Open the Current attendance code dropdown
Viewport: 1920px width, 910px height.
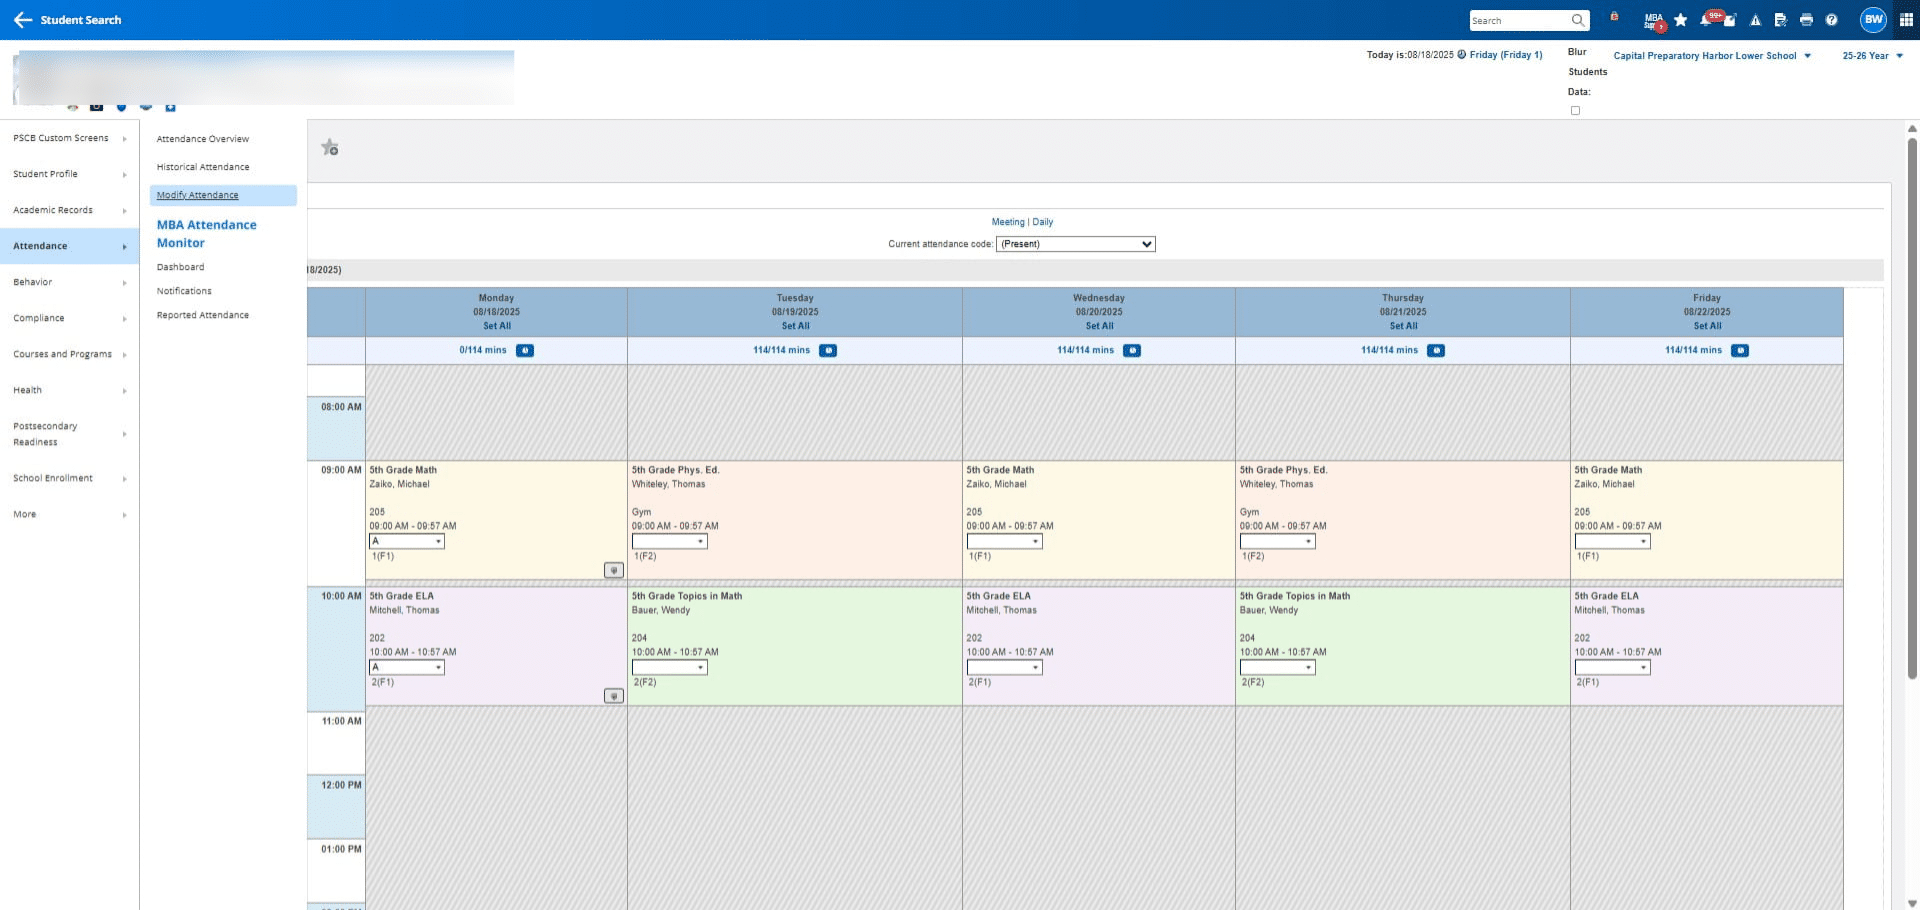point(1076,244)
